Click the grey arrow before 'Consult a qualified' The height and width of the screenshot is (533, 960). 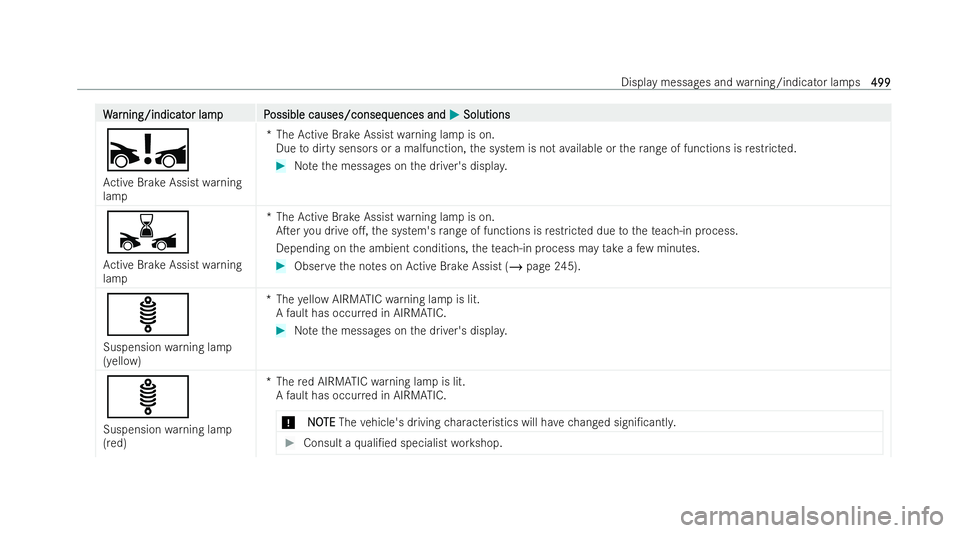click(x=290, y=443)
